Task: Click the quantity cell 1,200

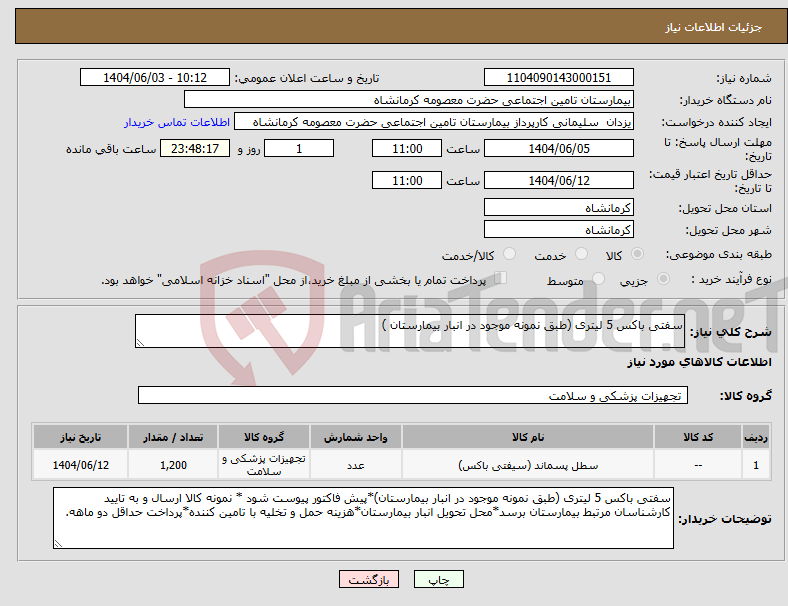Action: click(173, 465)
